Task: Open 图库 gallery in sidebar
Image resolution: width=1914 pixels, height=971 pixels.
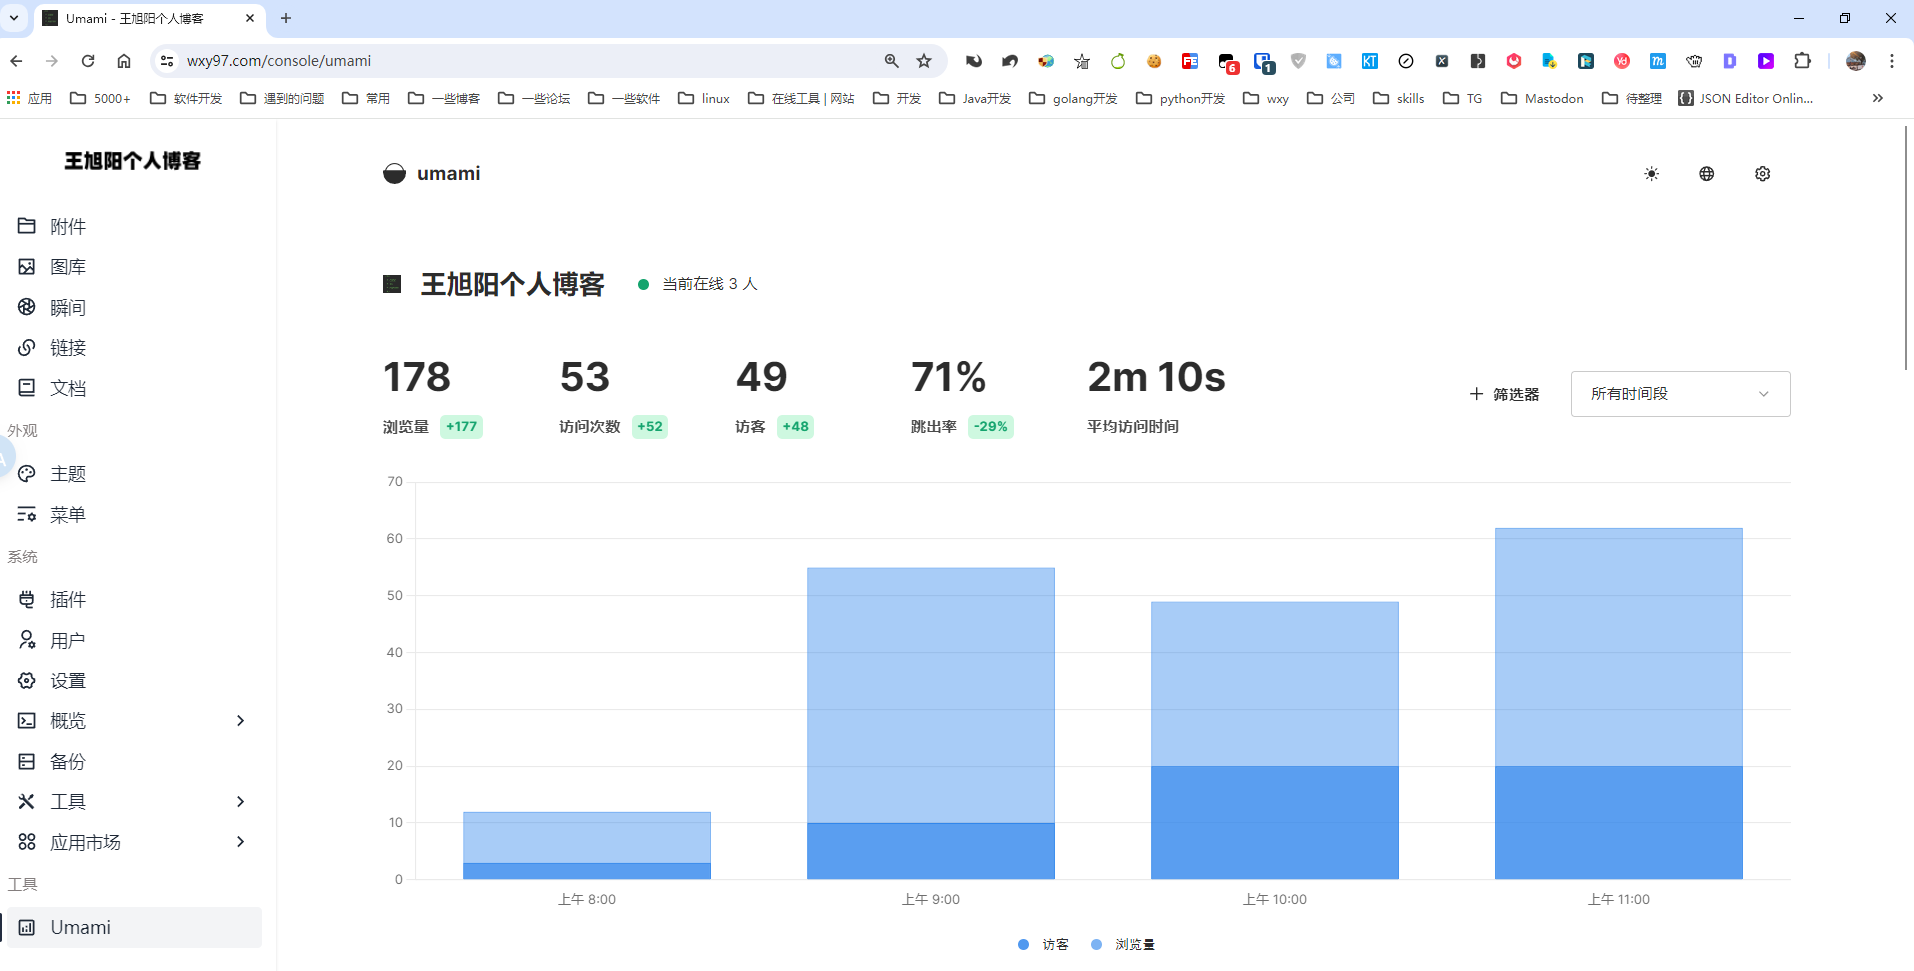Action: (x=68, y=267)
